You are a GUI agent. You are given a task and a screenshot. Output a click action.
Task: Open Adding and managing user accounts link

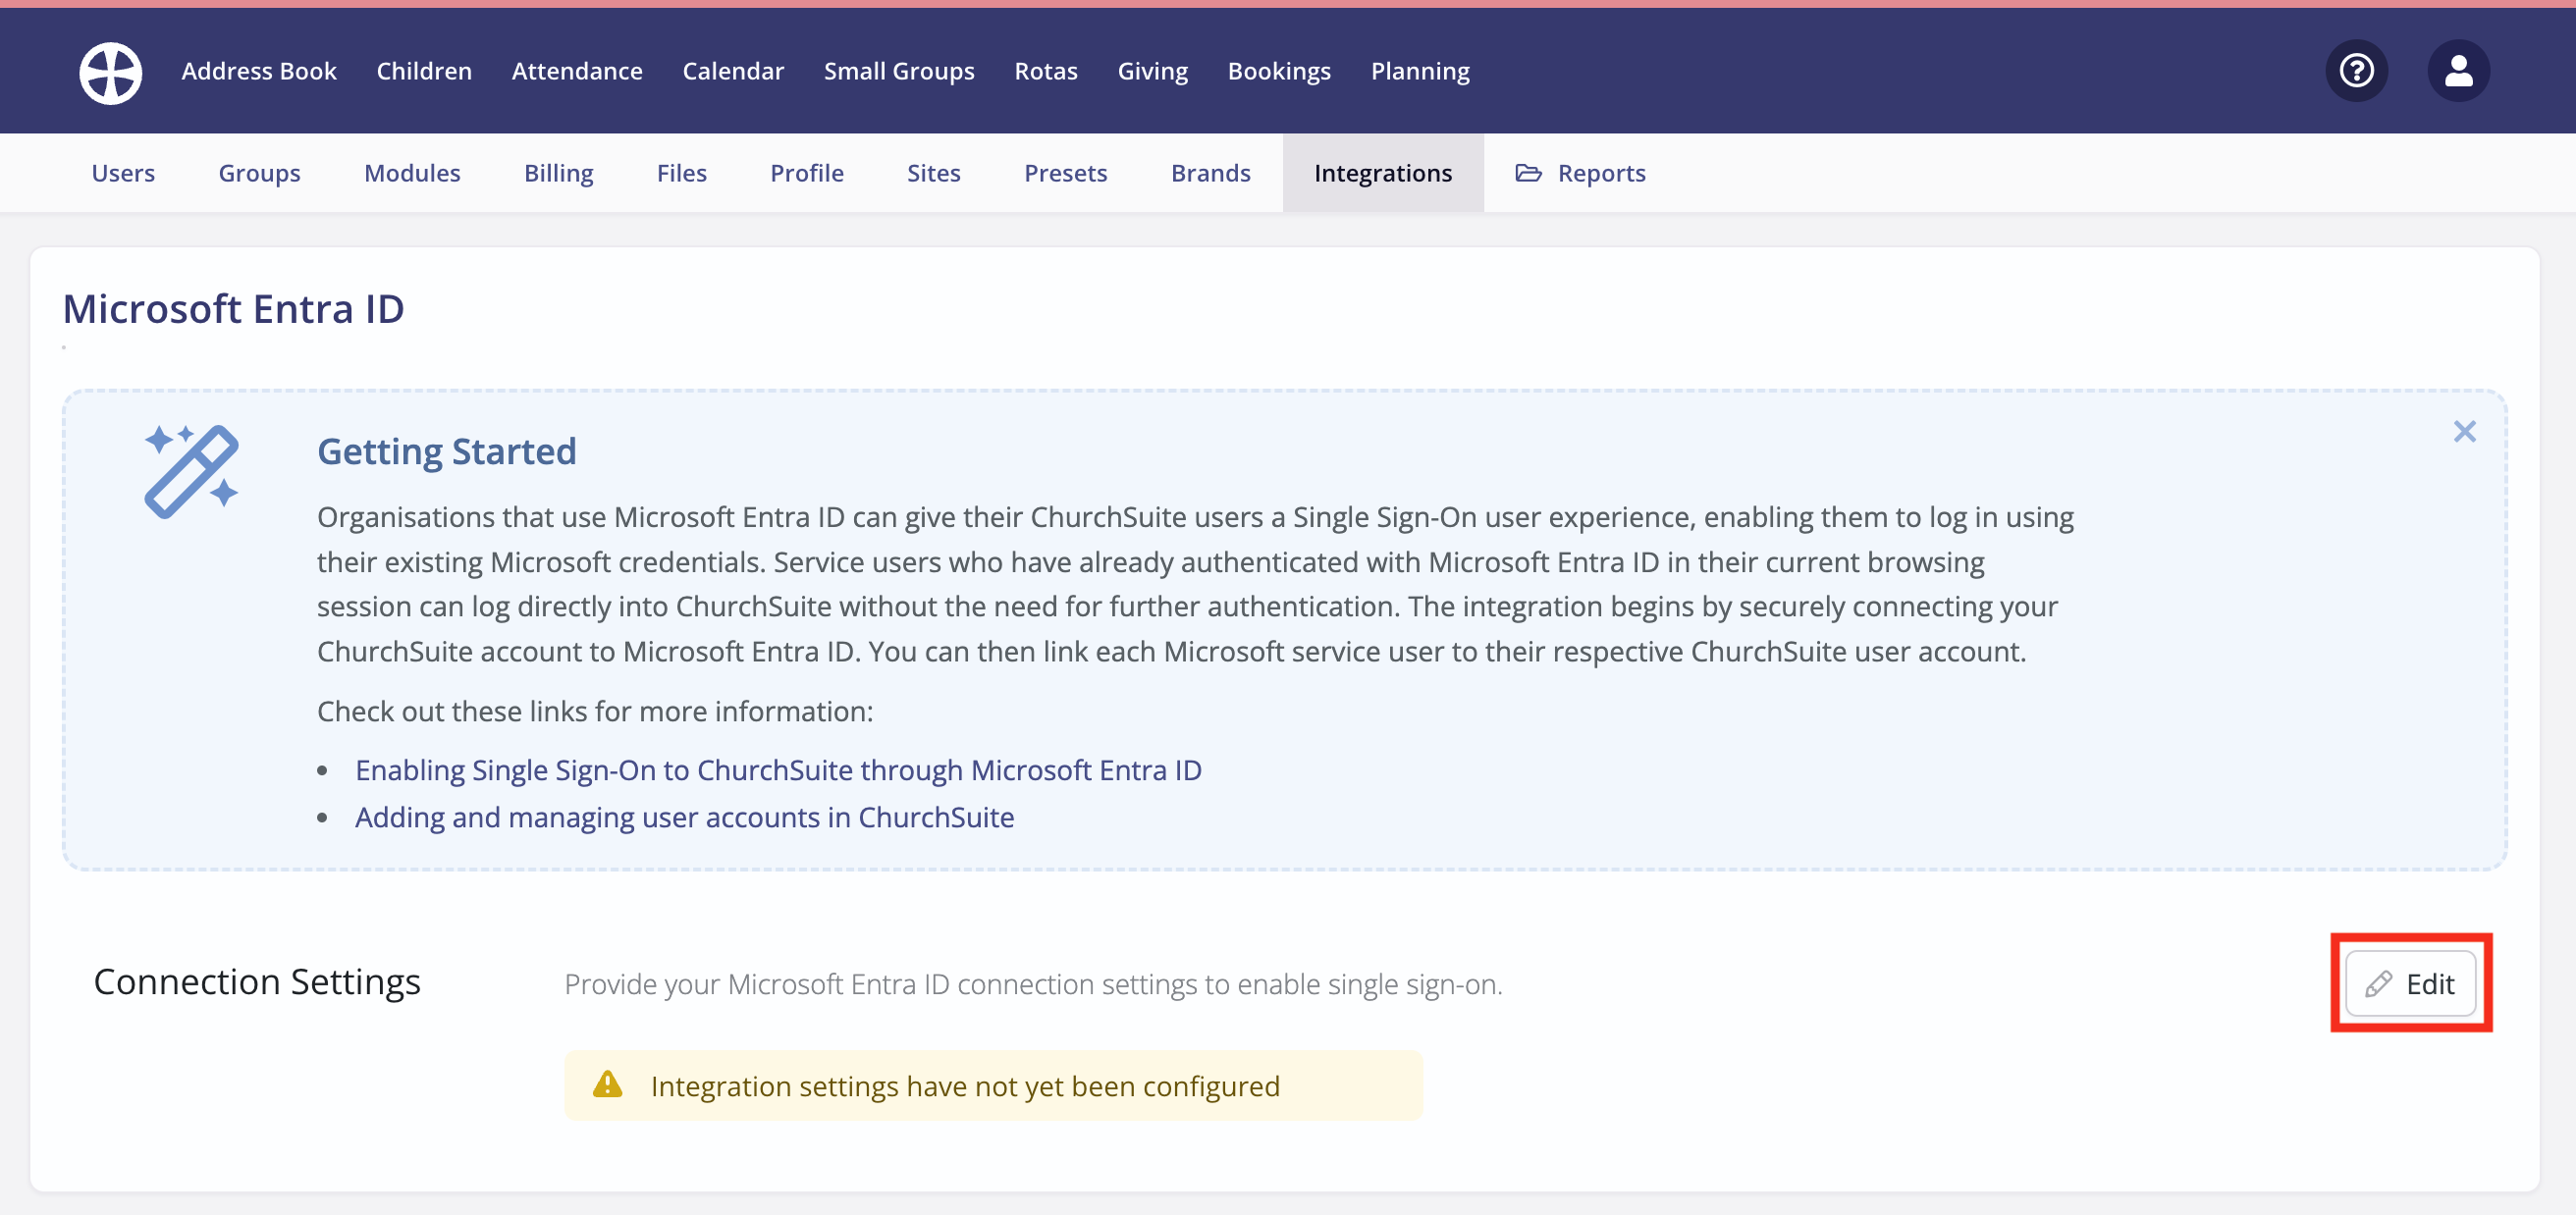(x=684, y=816)
